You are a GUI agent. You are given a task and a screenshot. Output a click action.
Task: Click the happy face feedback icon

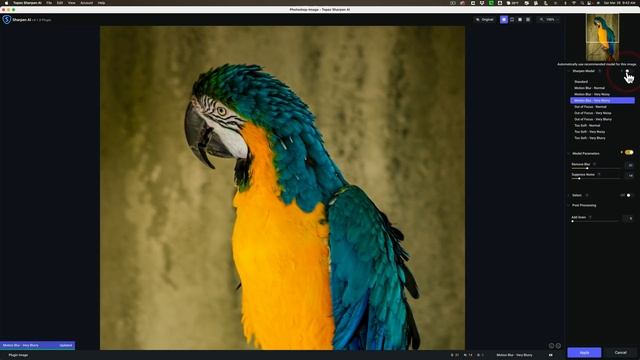558,346
